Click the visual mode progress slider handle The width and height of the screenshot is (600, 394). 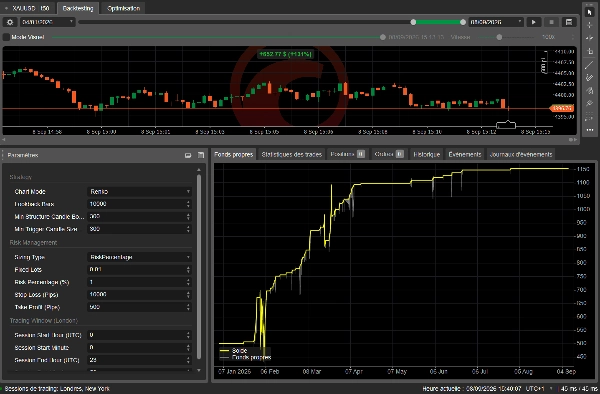[x=383, y=37]
